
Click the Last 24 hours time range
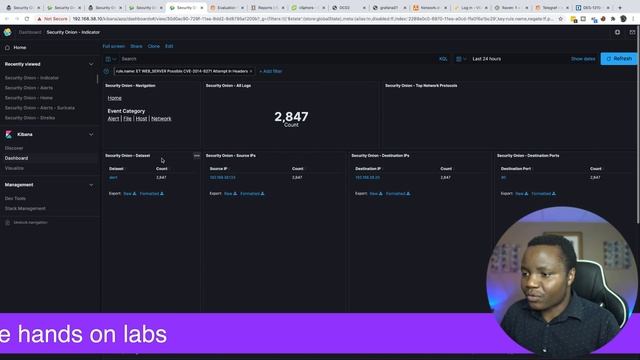[x=487, y=59]
